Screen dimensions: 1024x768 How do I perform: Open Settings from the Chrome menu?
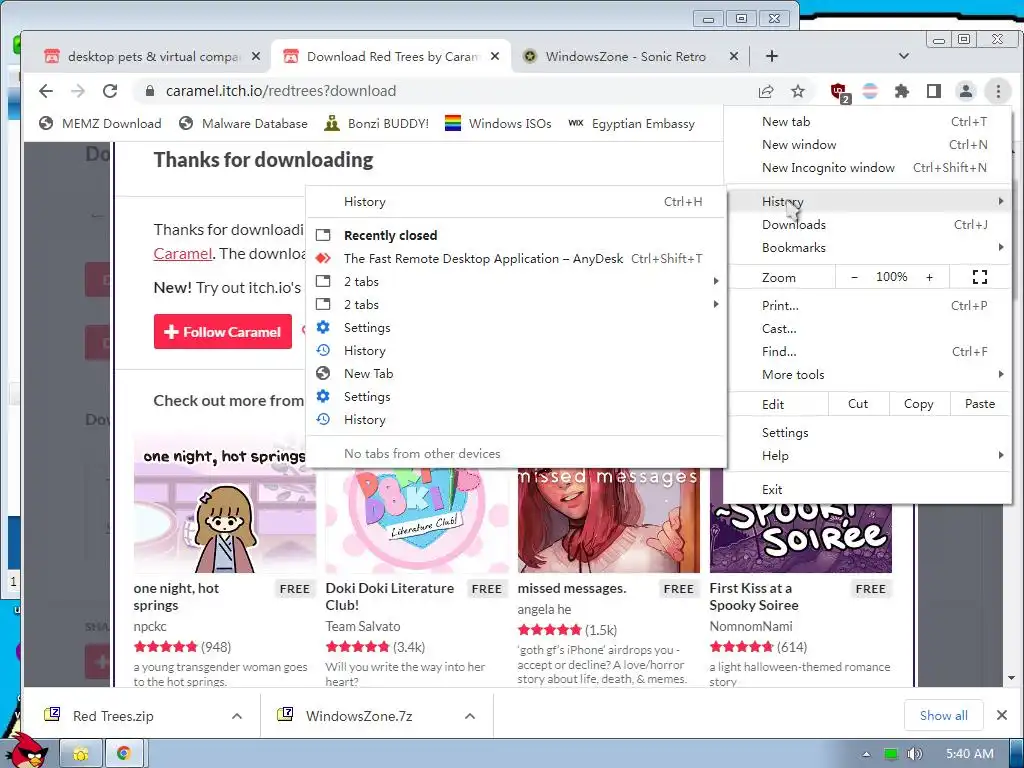click(x=868, y=432)
